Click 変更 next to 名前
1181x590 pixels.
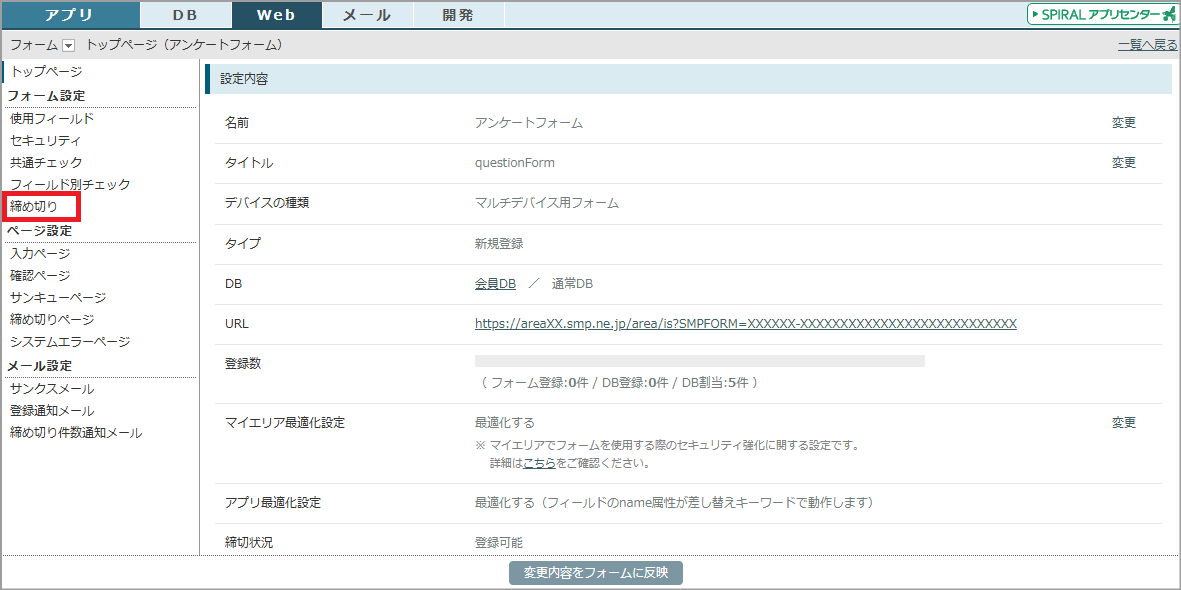tap(1124, 123)
